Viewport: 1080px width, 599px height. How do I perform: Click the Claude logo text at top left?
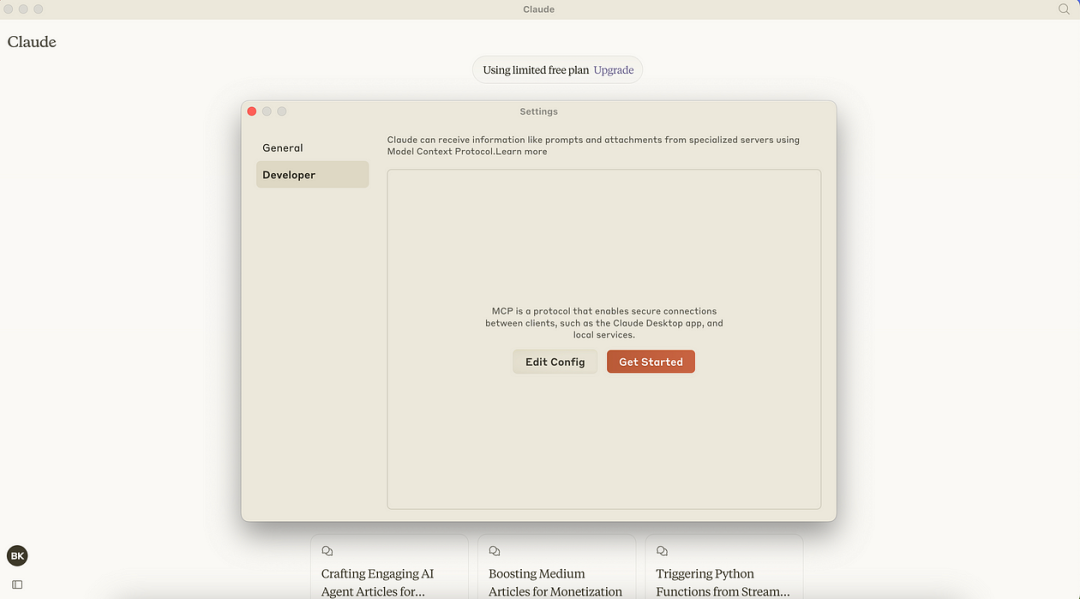click(x=32, y=42)
